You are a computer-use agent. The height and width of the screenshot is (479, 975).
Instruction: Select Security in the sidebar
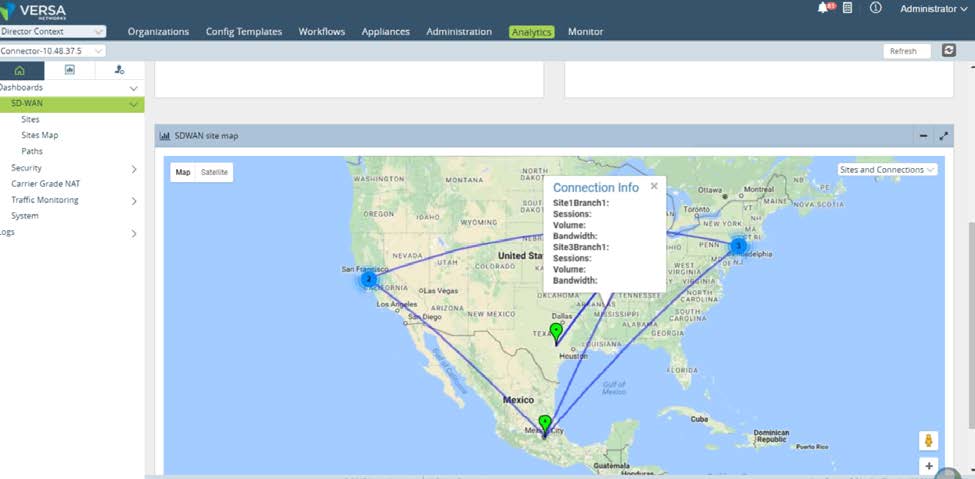(x=26, y=168)
